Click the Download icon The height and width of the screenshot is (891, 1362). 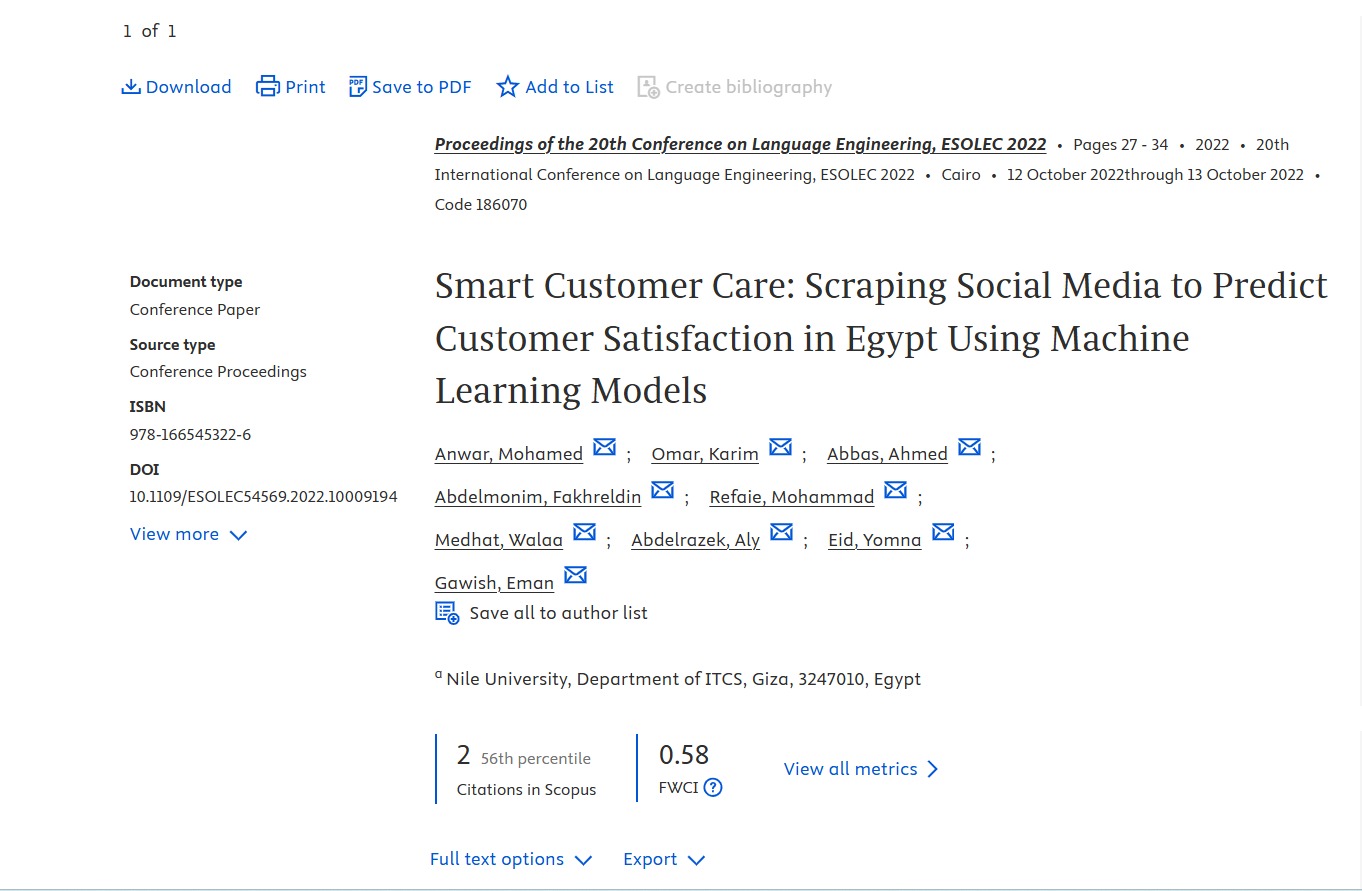[131, 87]
